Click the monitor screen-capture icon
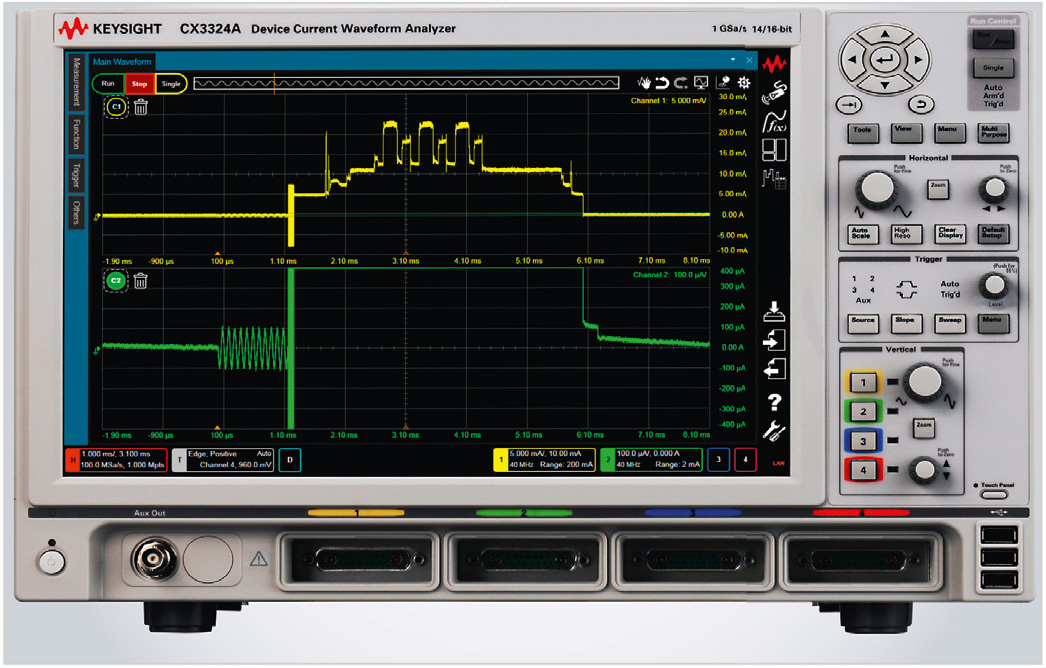The height and width of the screenshot is (668, 1046). coord(700,83)
